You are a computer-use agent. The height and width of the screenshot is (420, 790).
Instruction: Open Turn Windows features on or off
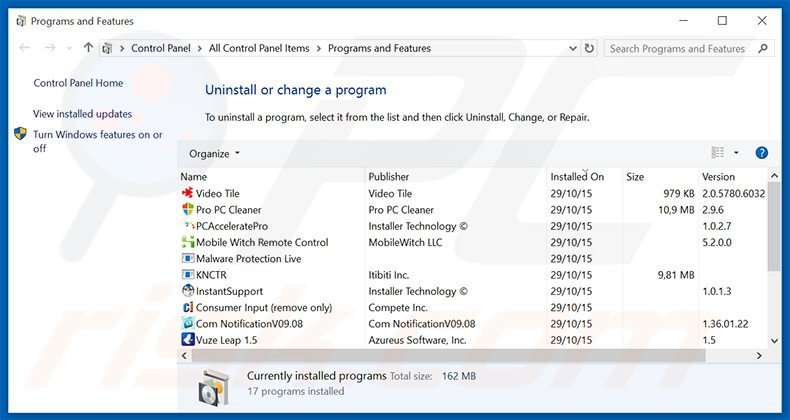[x=98, y=141]
